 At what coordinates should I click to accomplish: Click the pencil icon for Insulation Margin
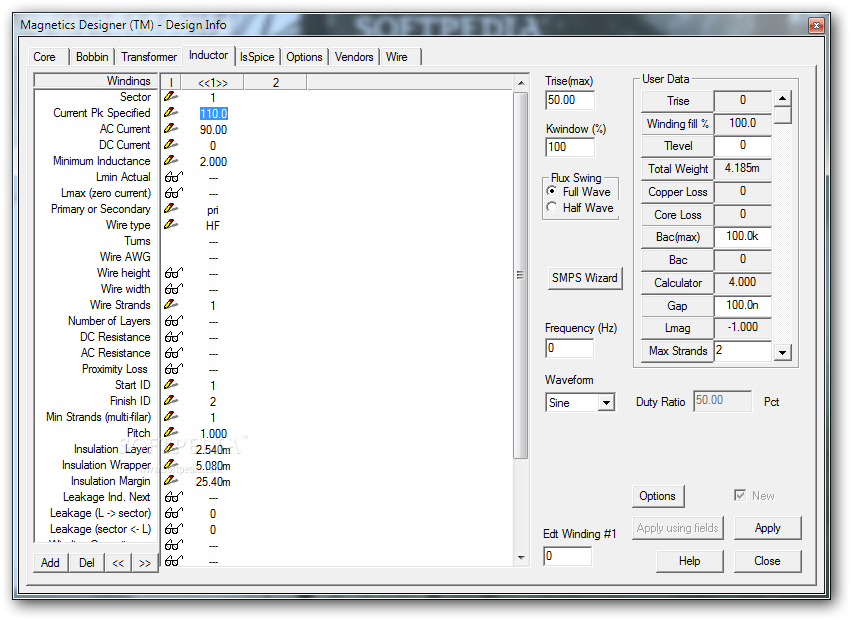click(x=171, y=480)
